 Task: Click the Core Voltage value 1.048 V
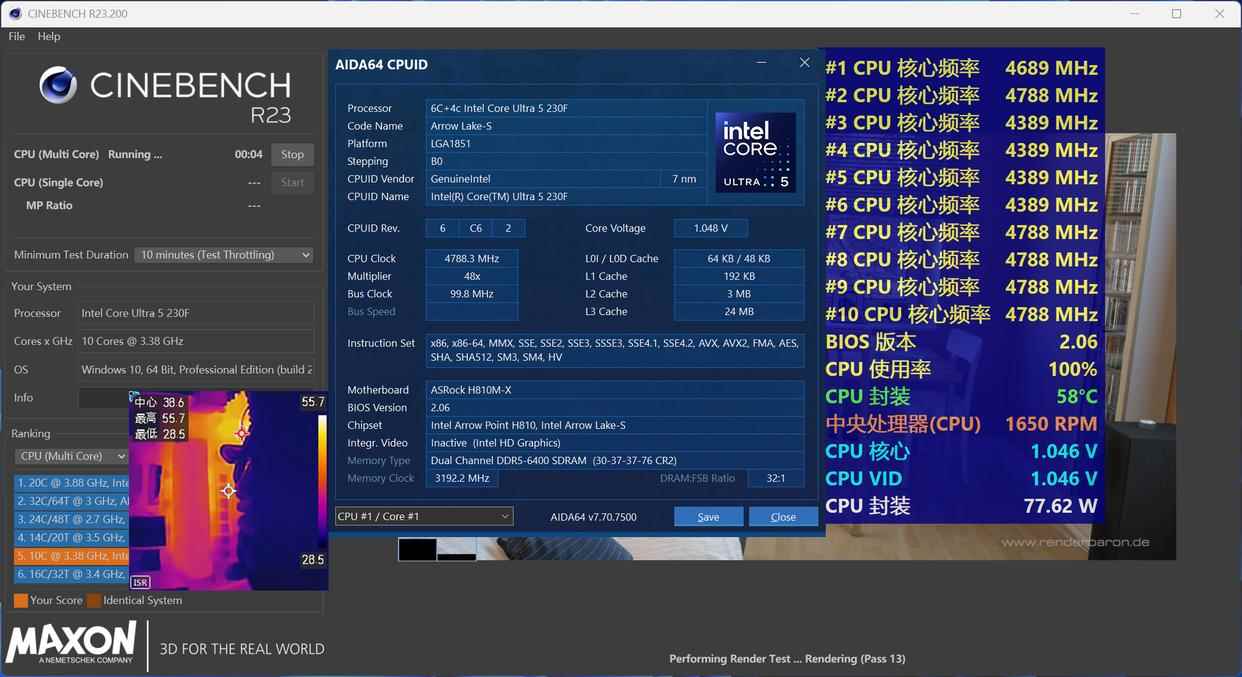[710, 228]
